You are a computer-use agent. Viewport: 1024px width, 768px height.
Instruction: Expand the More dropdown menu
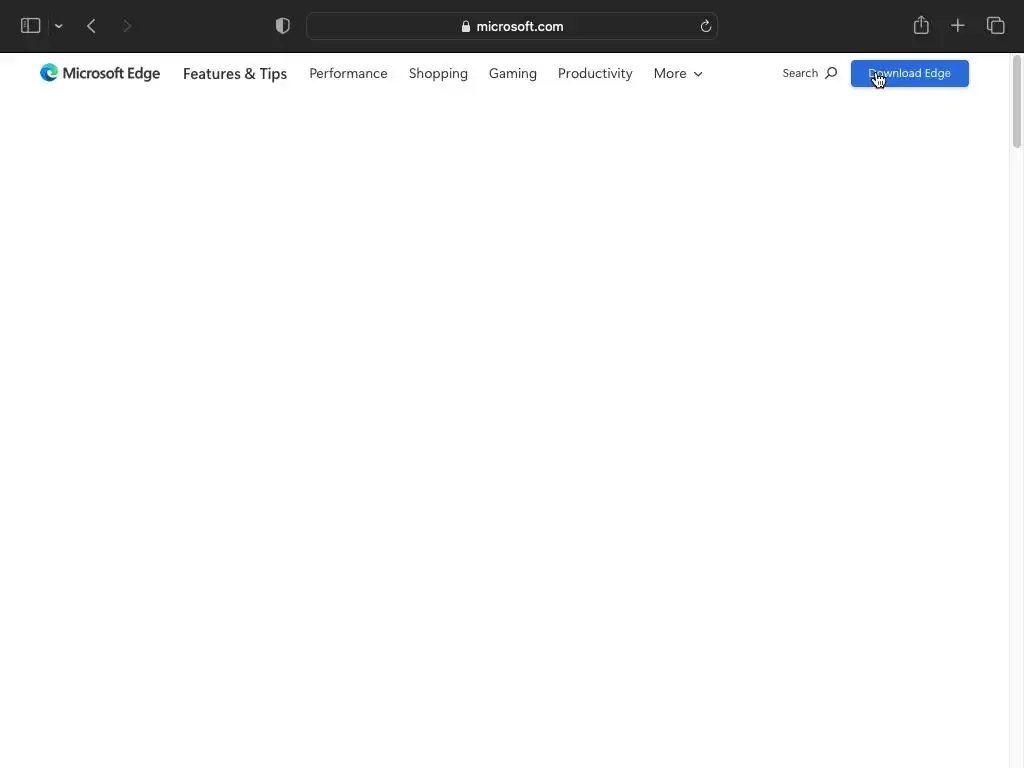pyautogui.click(x=678, y=73)
